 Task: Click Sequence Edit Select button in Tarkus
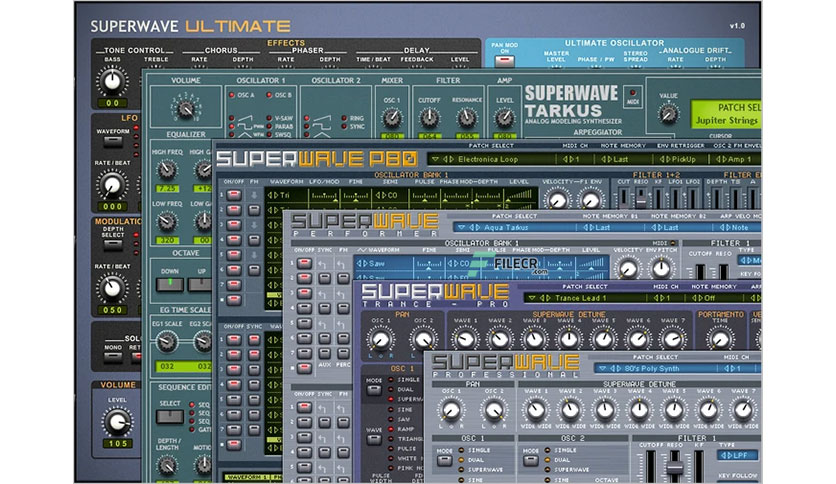(170, 416)
